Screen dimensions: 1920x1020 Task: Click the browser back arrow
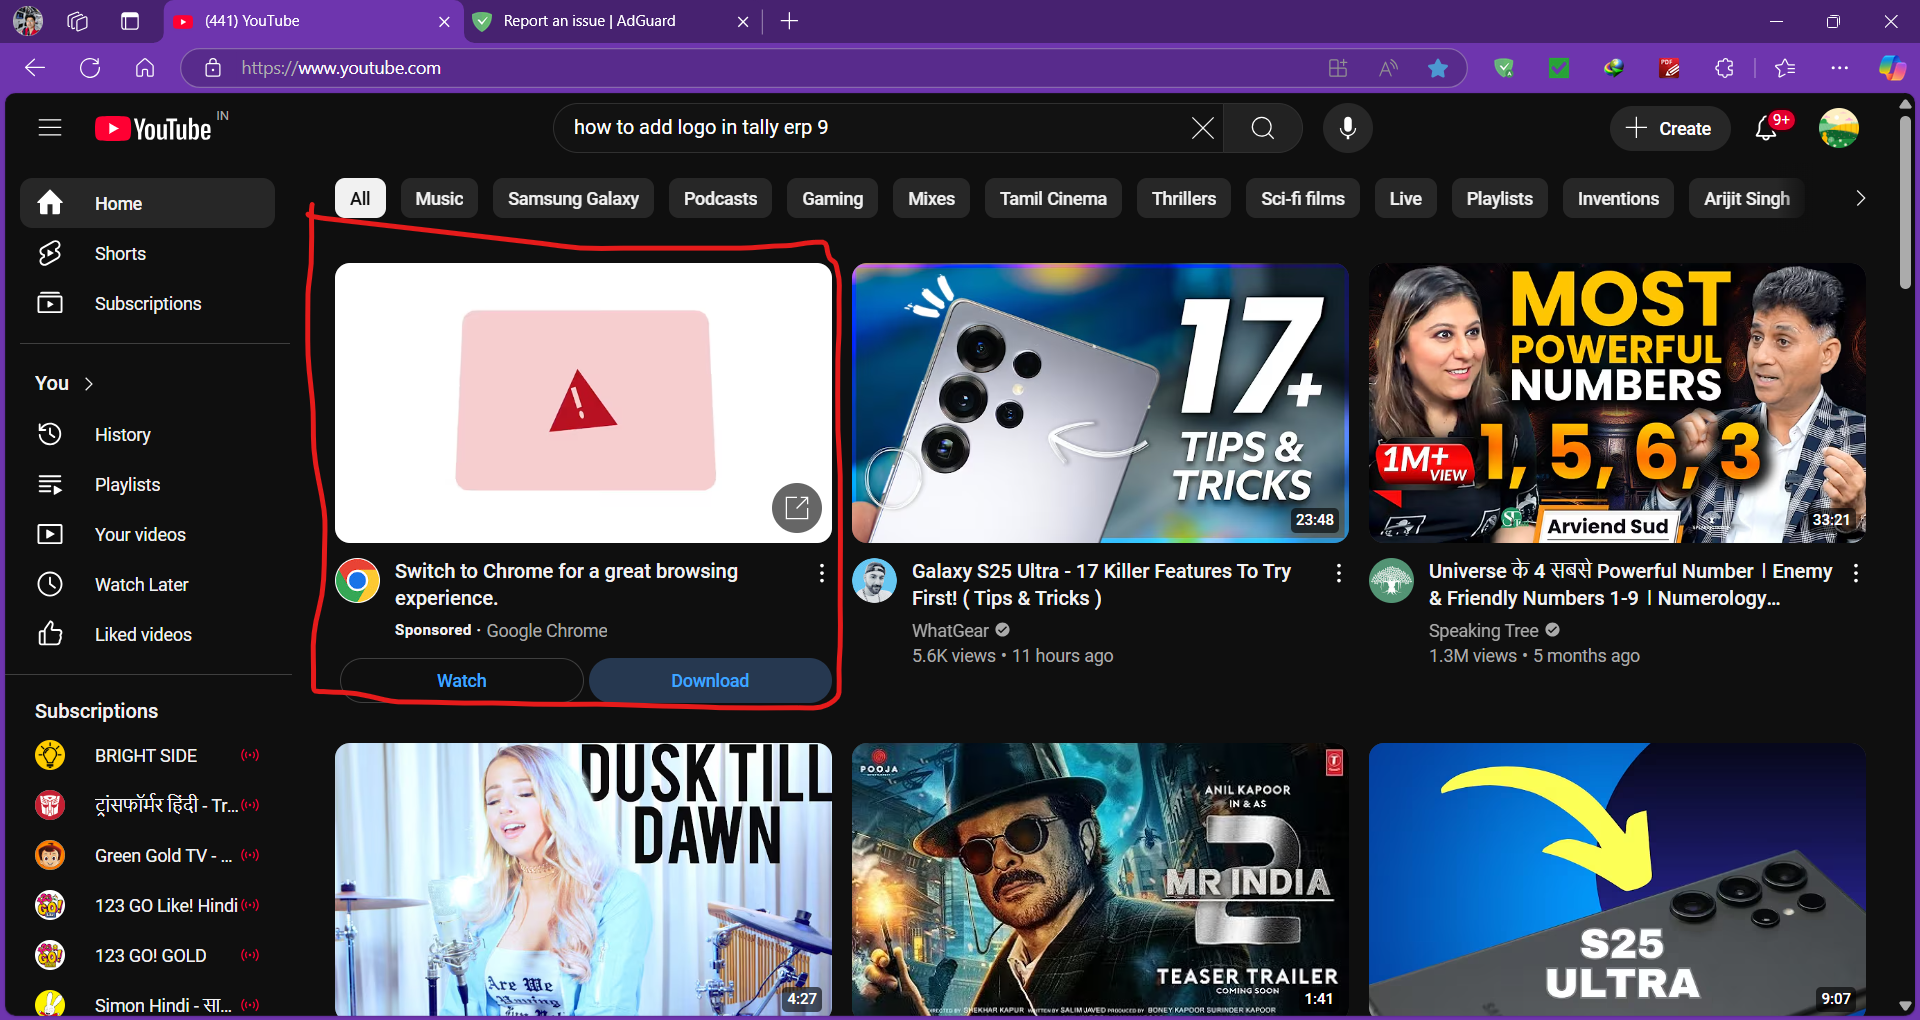35,68
